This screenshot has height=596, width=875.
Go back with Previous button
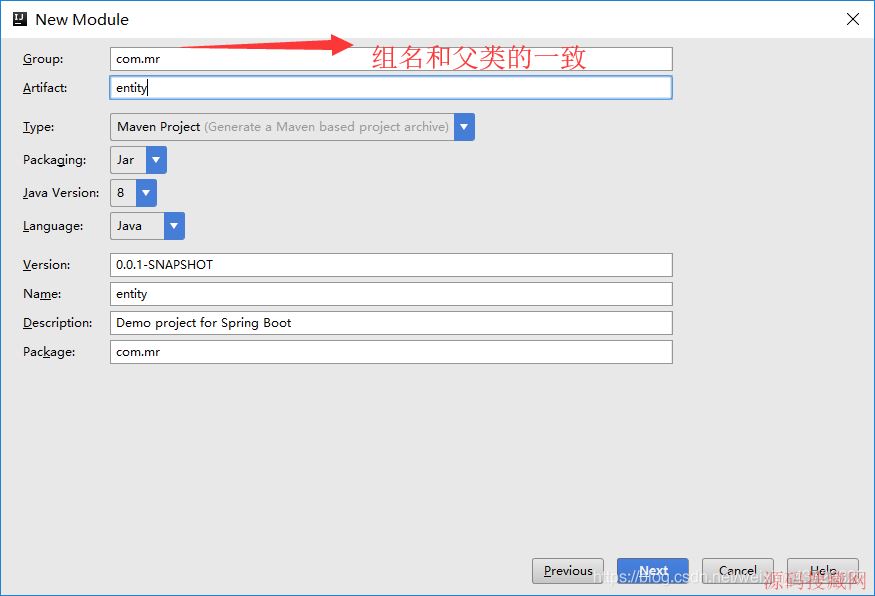568,570
